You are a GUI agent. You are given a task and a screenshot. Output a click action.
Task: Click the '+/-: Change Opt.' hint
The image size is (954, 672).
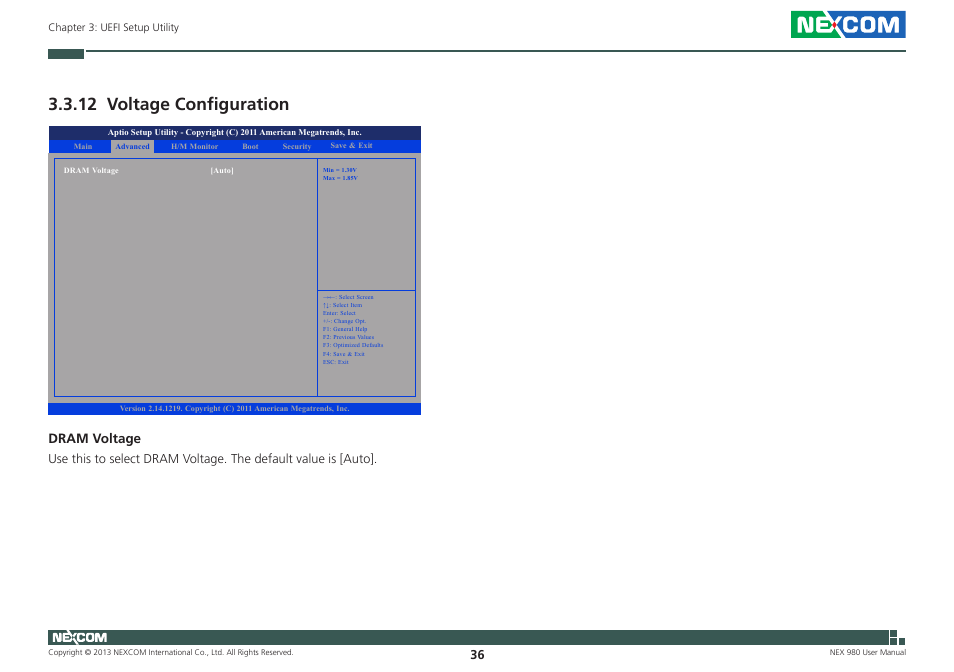[x=344, y=321]
